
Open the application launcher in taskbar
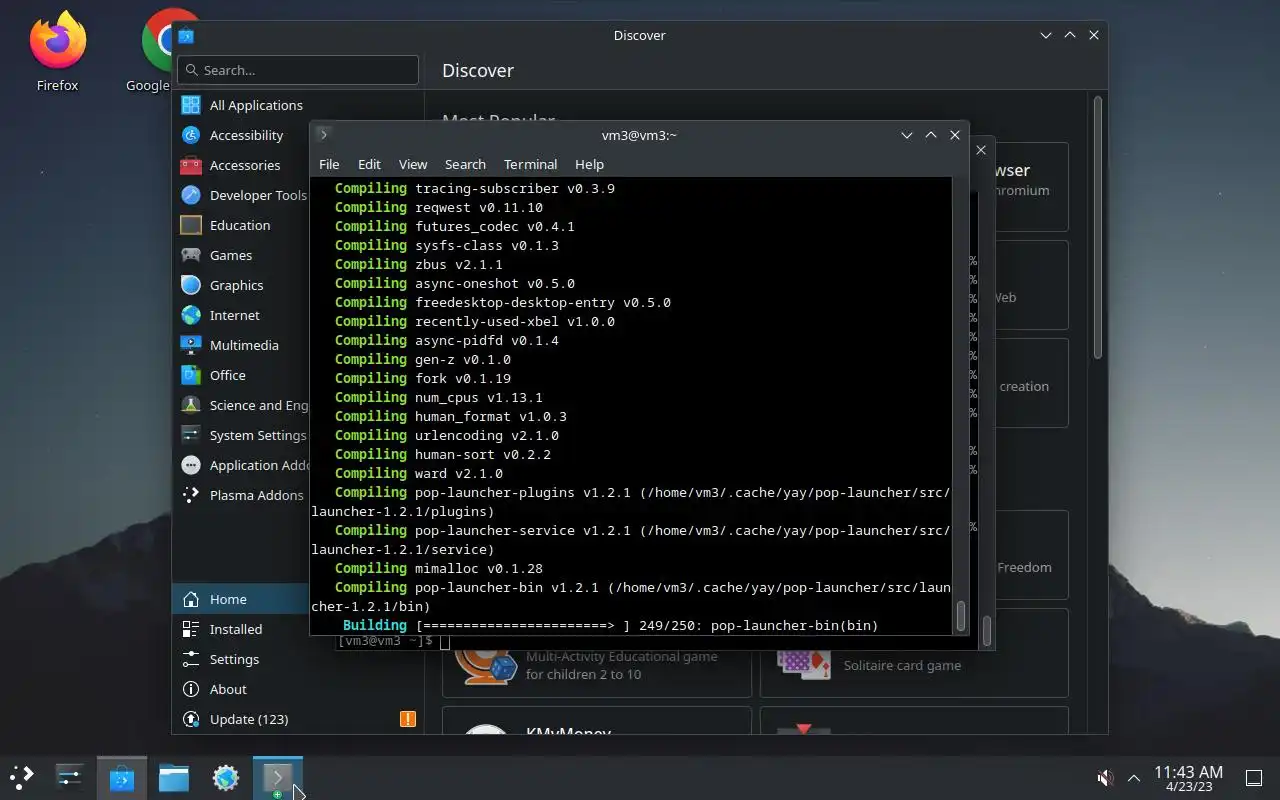click(22, 777)
